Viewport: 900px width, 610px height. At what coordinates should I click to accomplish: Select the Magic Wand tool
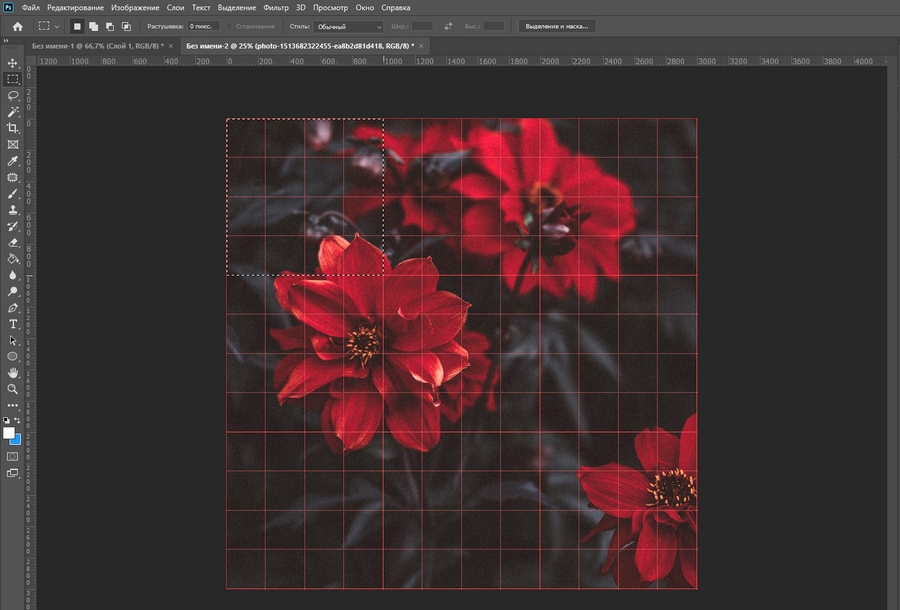13,112
